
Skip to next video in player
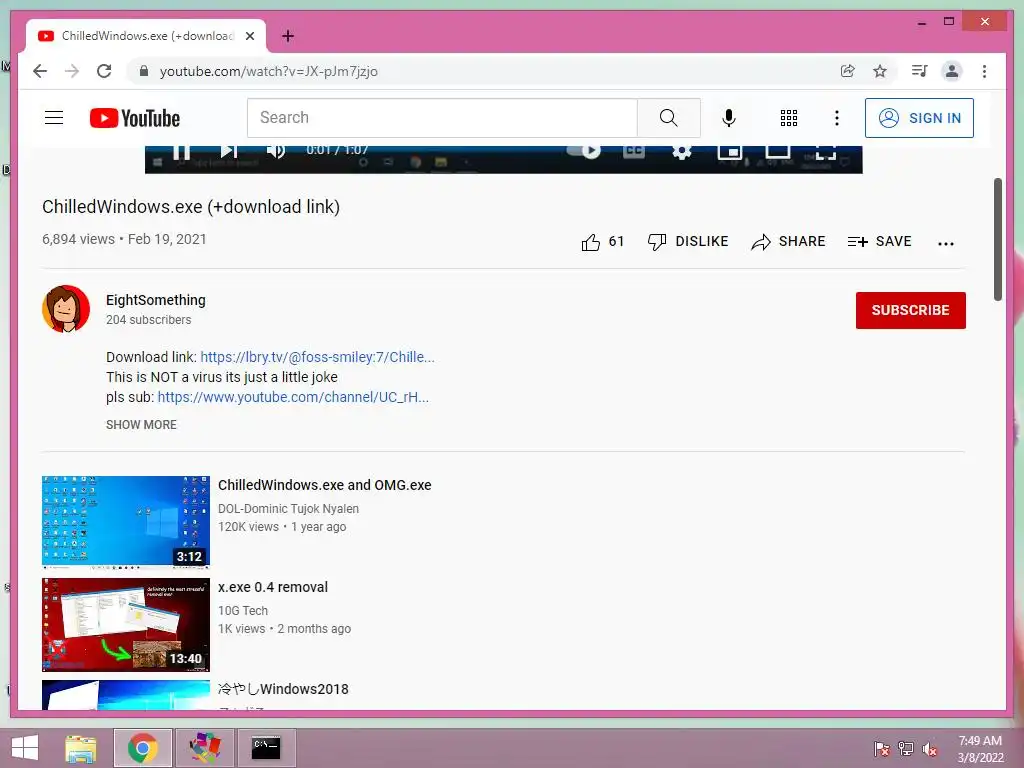[229, 152]
